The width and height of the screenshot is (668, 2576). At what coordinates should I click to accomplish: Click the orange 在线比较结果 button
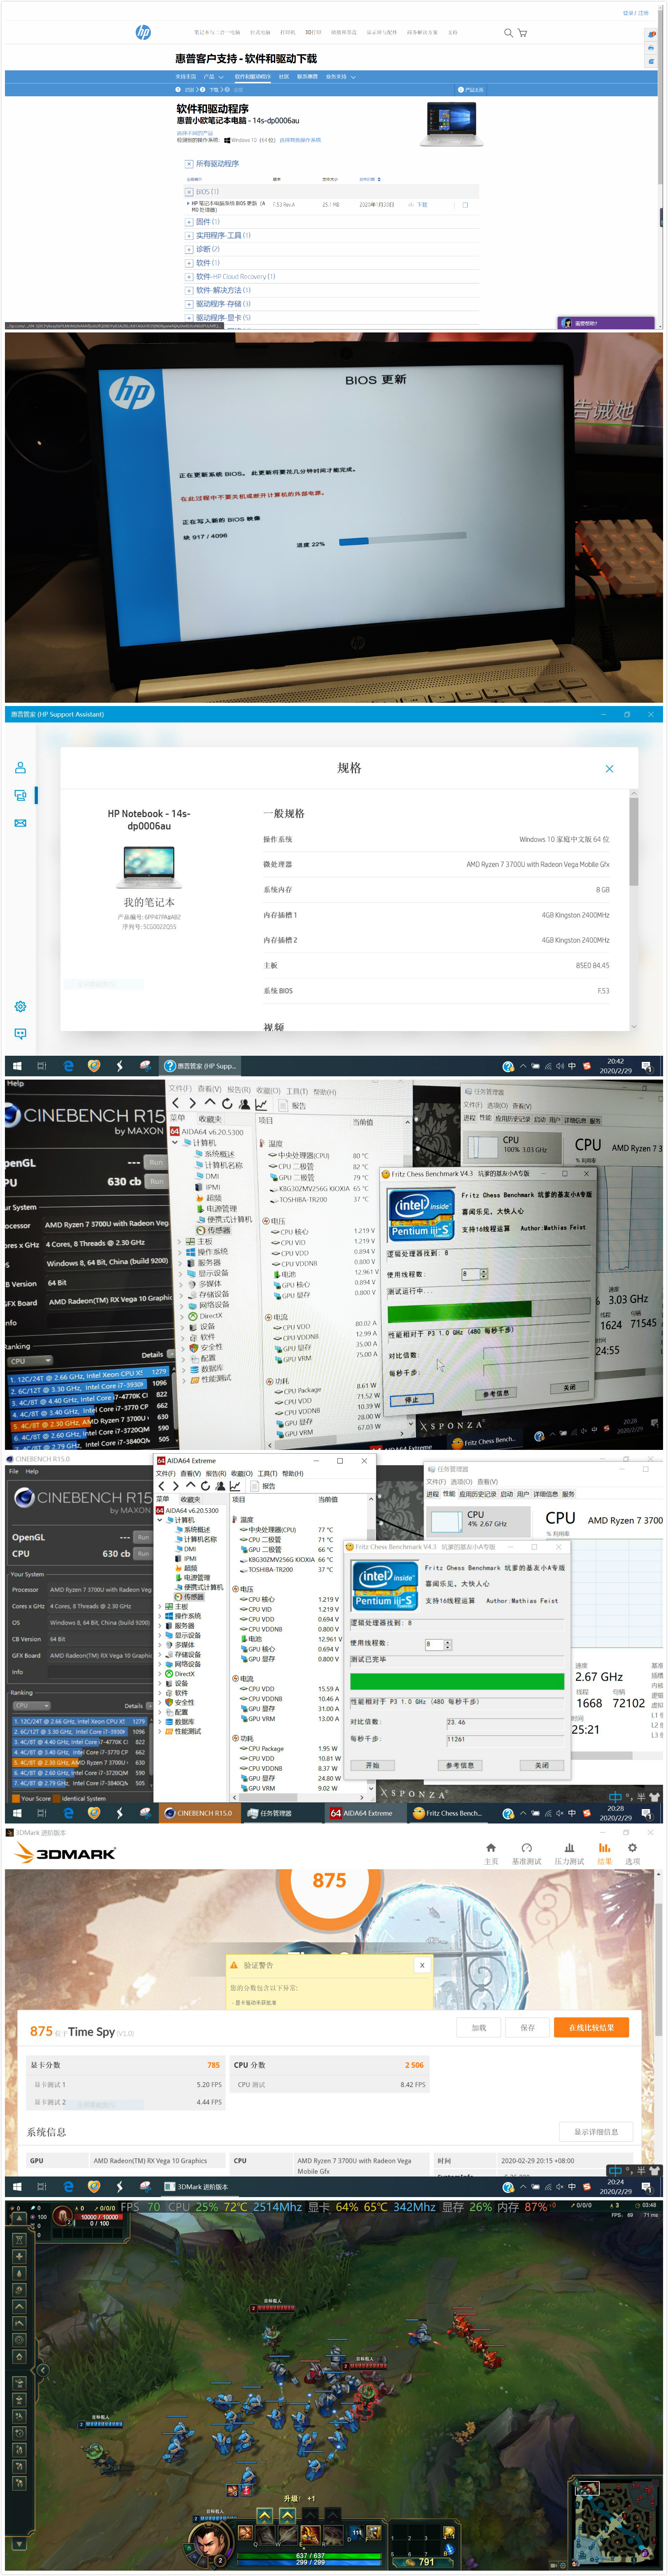click(x=591, y=2028)
